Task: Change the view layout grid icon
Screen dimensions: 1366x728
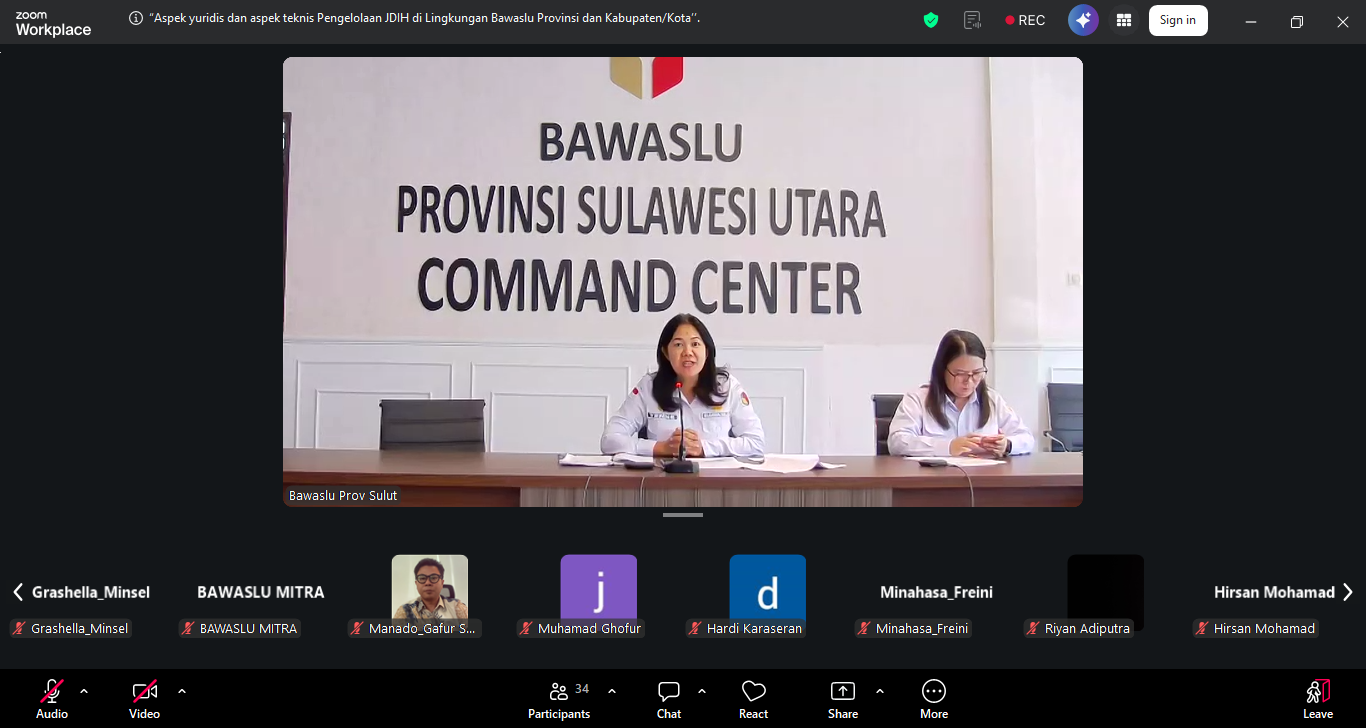Action: pos(1124,20)
